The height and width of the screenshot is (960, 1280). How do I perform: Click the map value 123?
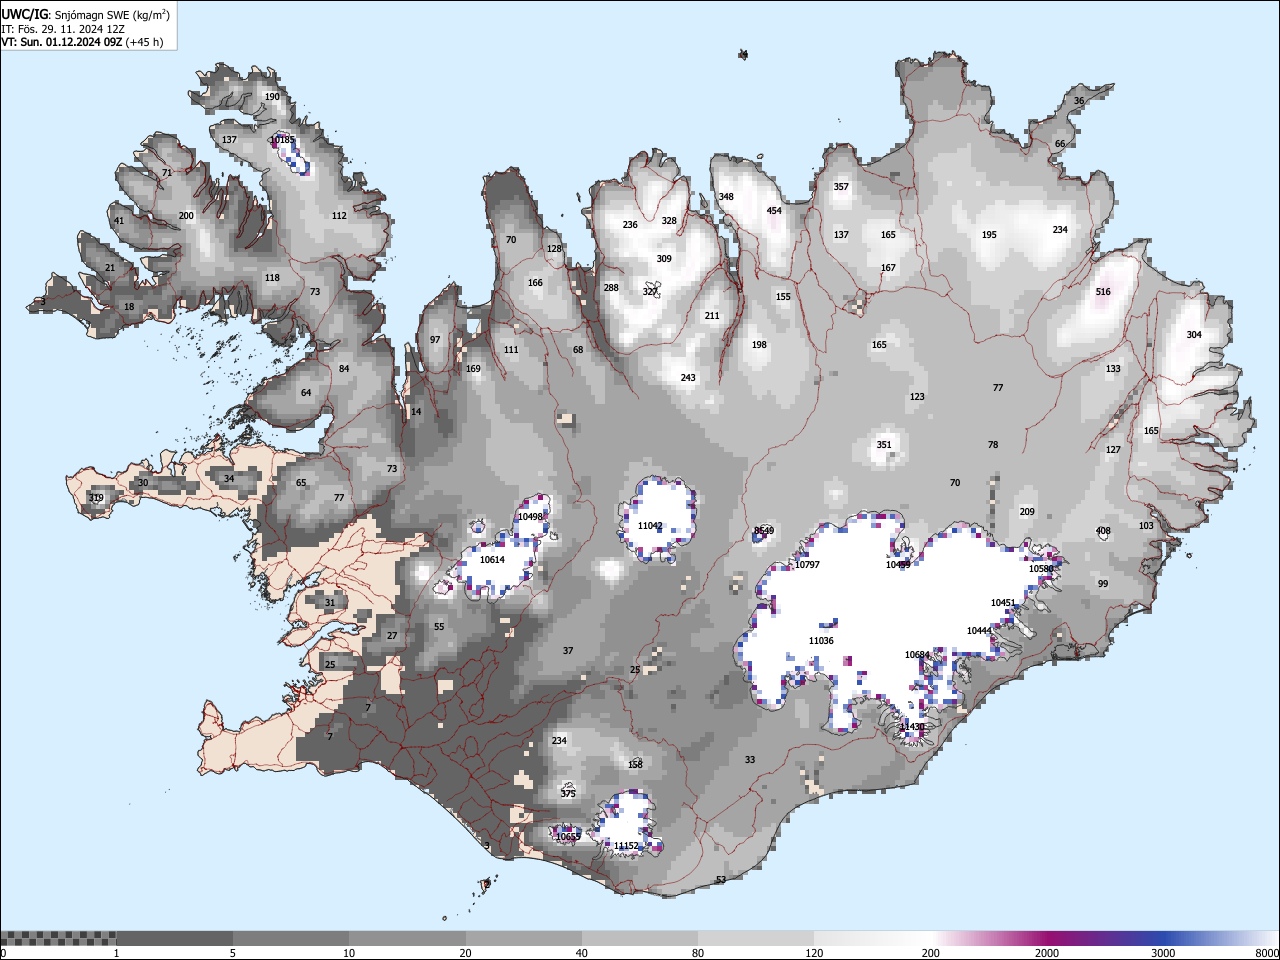pyautogui.click(x=917, y=397)
